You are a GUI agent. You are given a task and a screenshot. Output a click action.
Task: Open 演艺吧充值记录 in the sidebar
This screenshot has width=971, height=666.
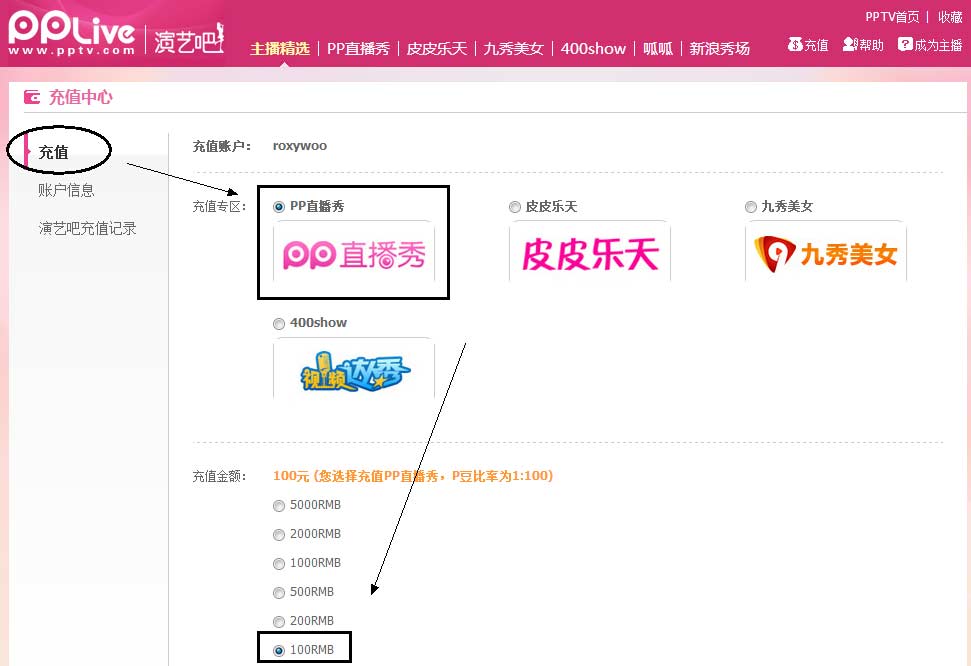pos(88,229)
